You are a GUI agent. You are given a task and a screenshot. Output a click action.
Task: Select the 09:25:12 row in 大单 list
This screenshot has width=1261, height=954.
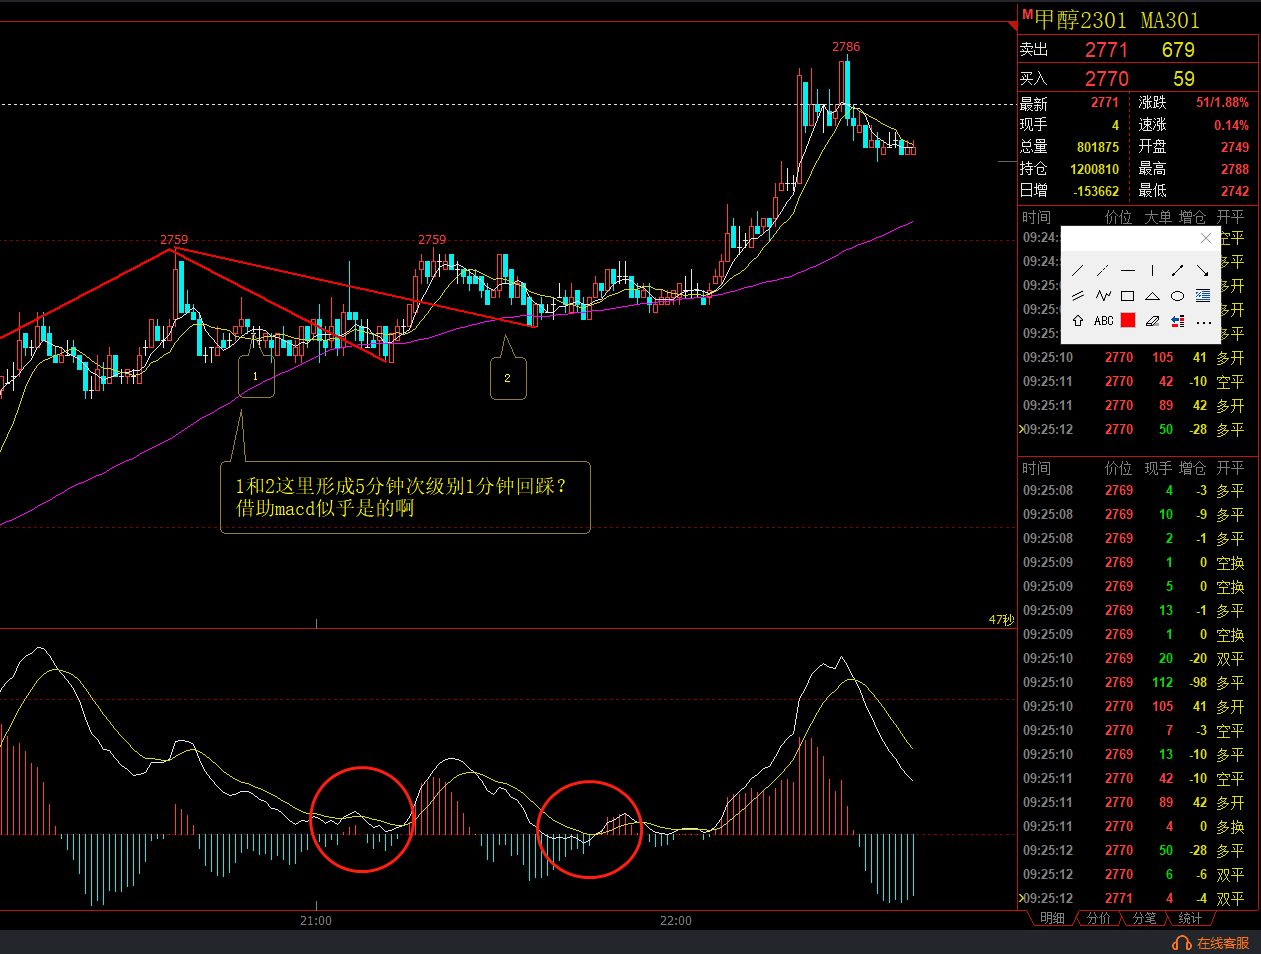pyautogui.click(x=1136, y=429)
